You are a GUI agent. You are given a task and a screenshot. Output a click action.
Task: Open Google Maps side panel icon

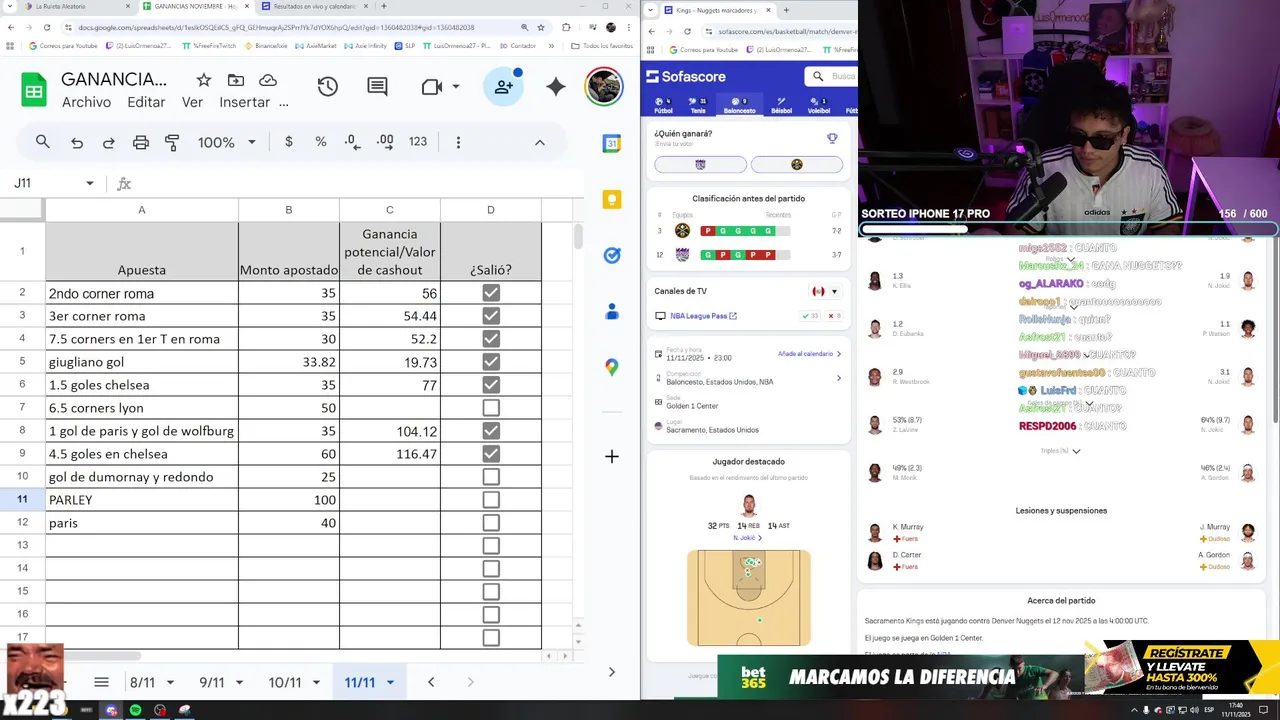tap(612, 367)
